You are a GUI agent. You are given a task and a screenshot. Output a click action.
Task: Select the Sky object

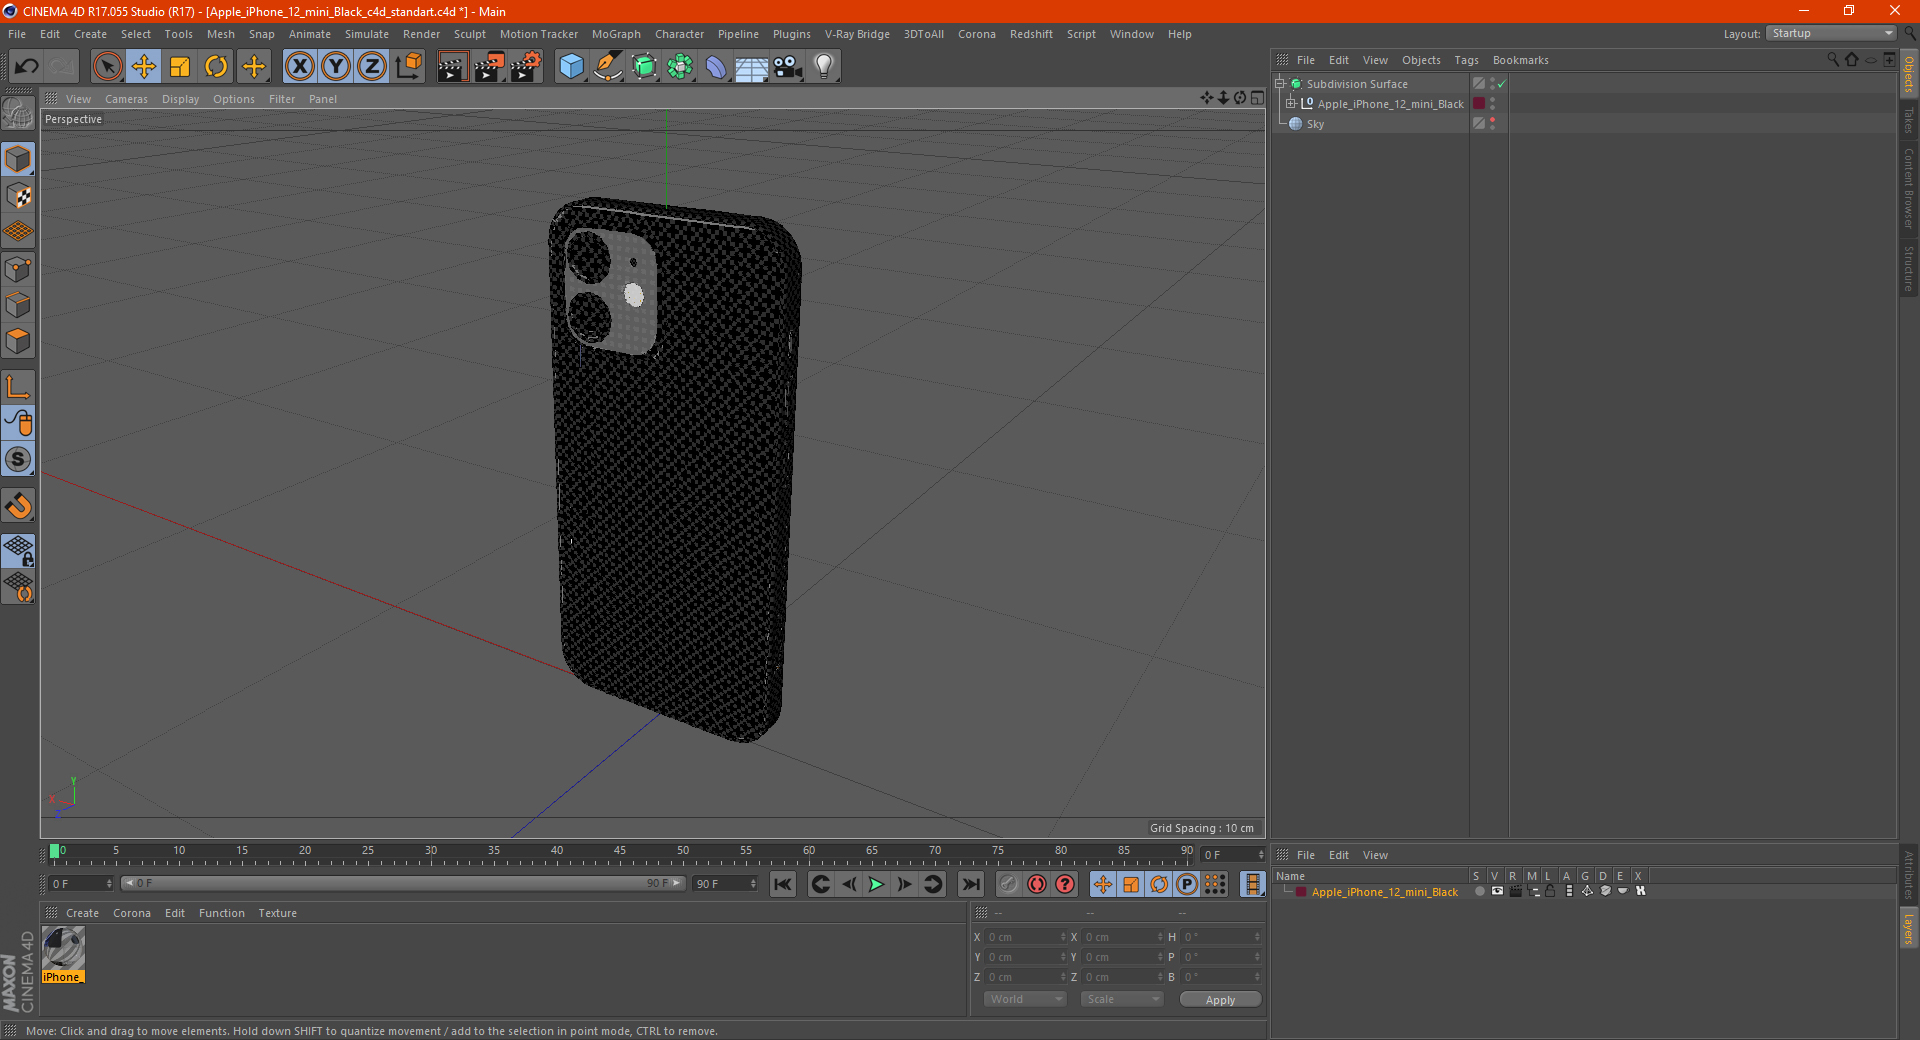click(x=1315, y=124)
